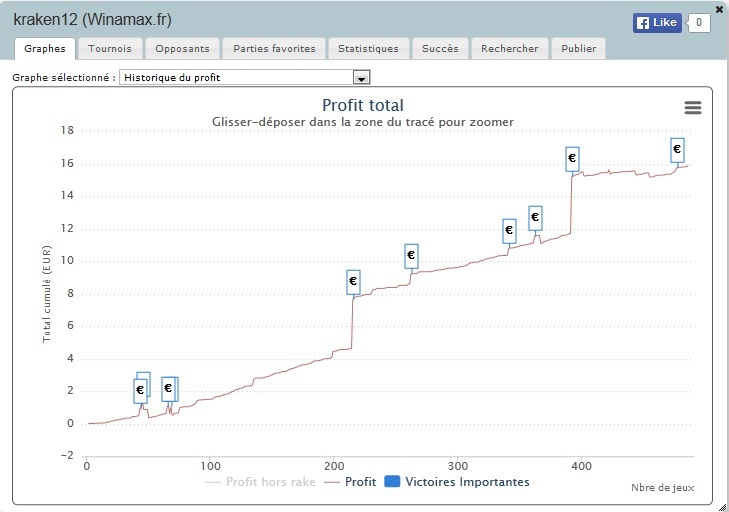The image size is (729, 512).
Task: Click the Historique du profit combo box
Action: [245, 78]
